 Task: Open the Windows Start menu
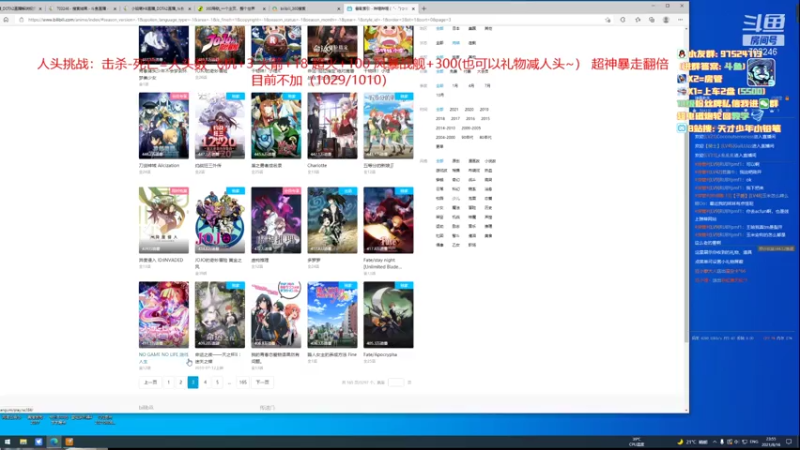pyautogui.click(x=7, y=442)
